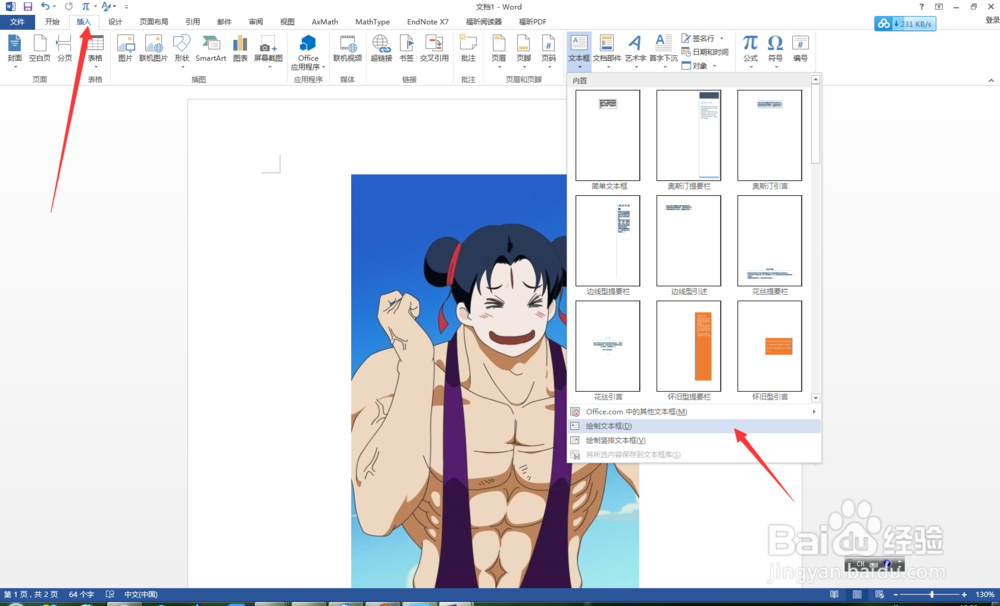This screenshot has height=606, width=1000.
Task: Switch to the References (引用) tab
Action: pyautogui.click(x=193, y=22)
